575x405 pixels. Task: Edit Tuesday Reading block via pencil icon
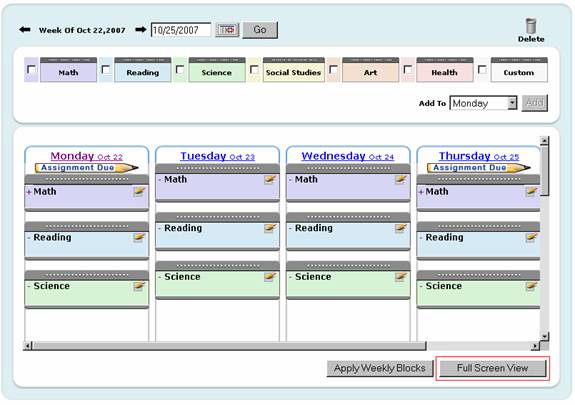click(270, 228)
